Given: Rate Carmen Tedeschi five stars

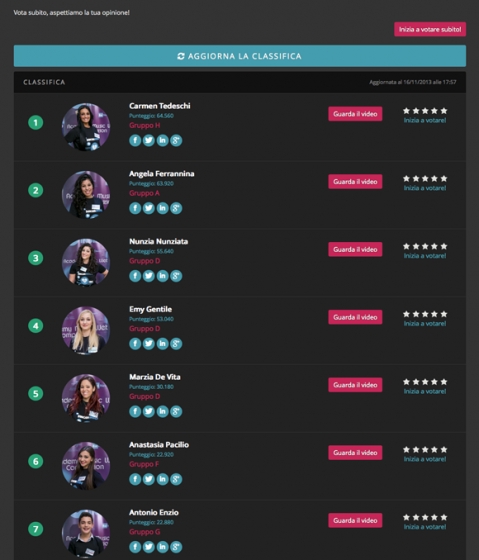Looking at the screenshot, I should 444,111.
